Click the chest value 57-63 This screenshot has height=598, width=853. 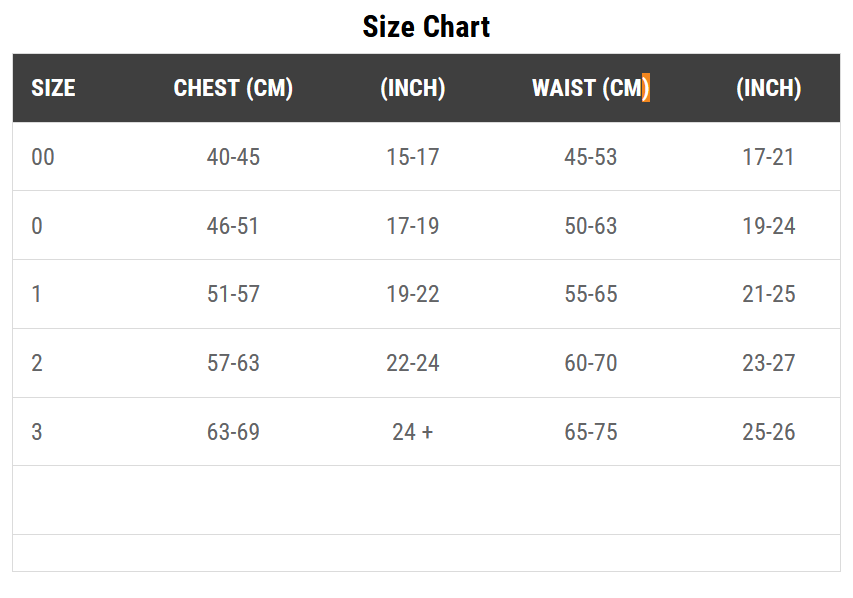pos(233,363)
